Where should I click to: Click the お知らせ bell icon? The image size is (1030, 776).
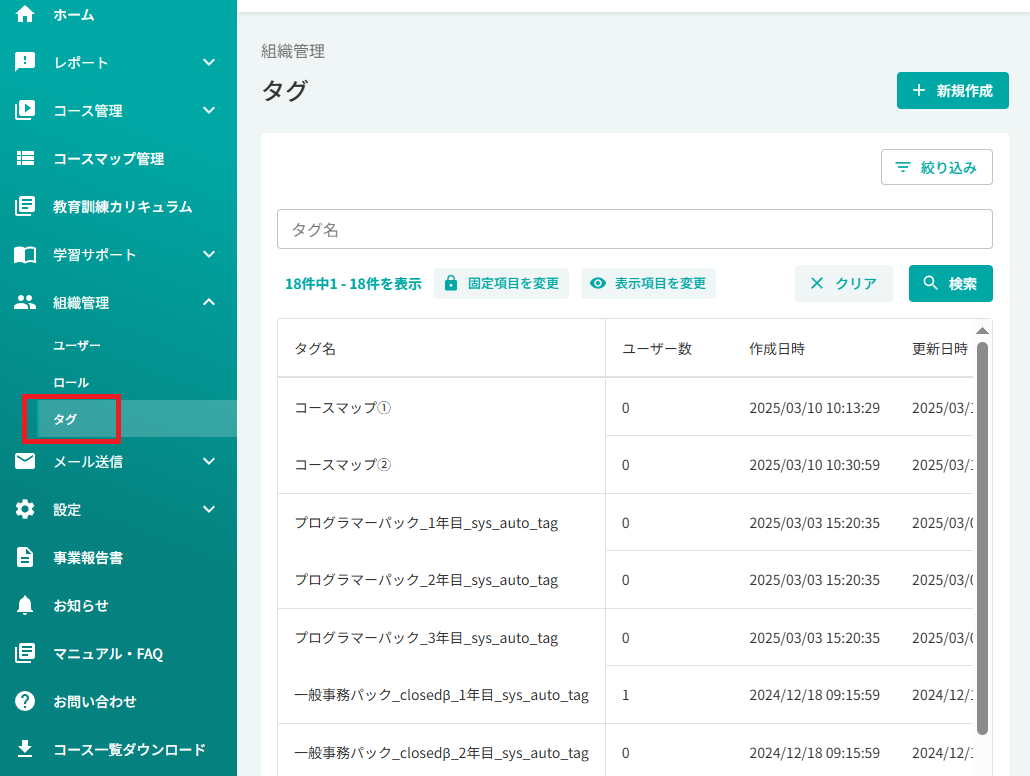[25, 605]
